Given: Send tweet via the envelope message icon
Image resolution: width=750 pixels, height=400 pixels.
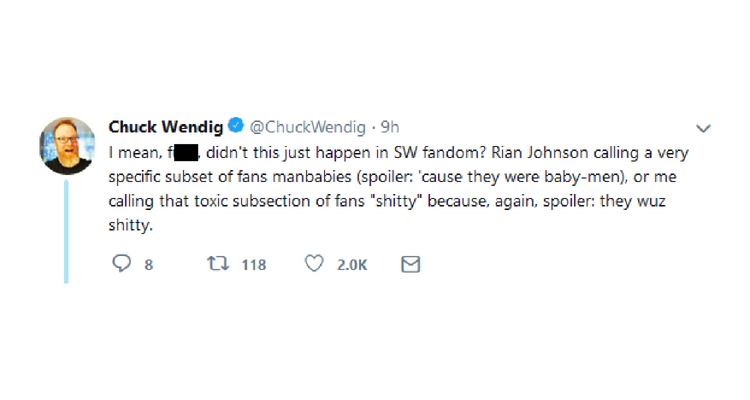Looking at the screenshot, I should pyautogui.click(x=410, y=264).
